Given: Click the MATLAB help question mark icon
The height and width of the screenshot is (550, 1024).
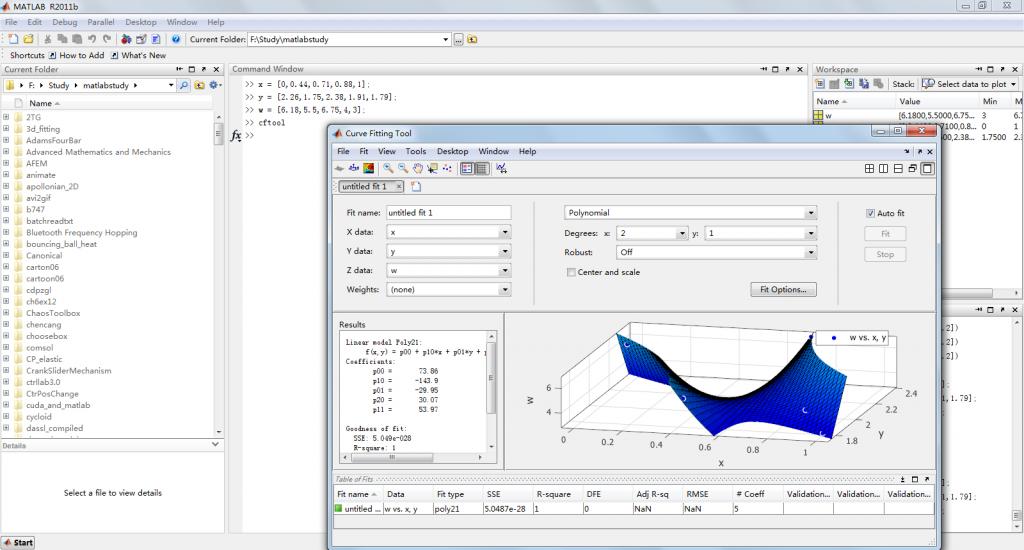Looking at the screenshot, I should pos(176,39).
